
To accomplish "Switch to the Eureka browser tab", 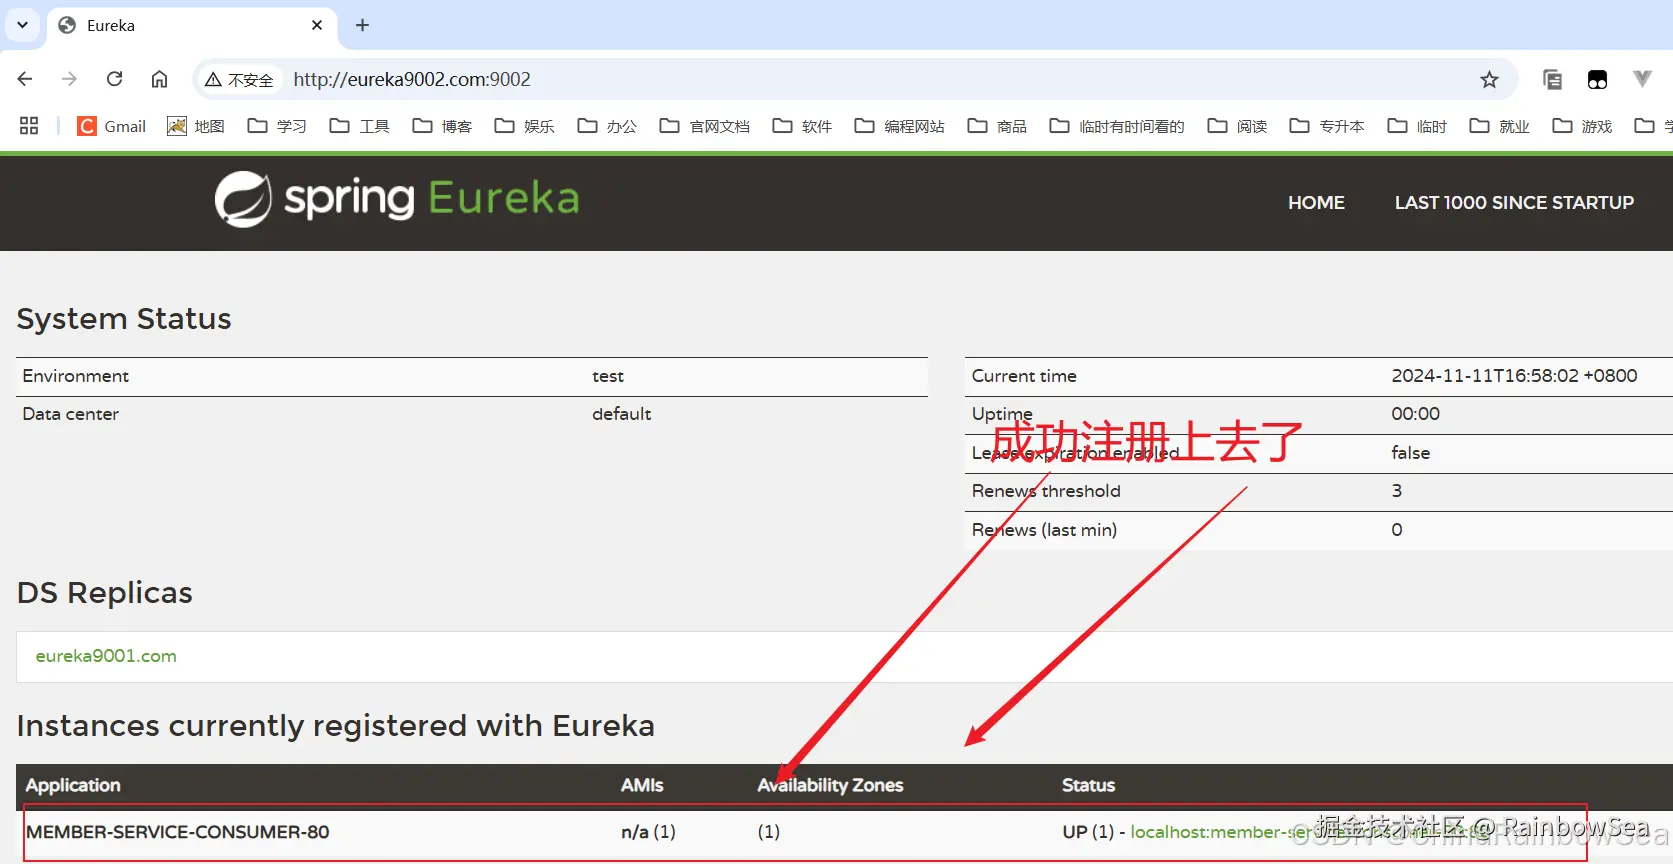I will [x=193, y=26].
